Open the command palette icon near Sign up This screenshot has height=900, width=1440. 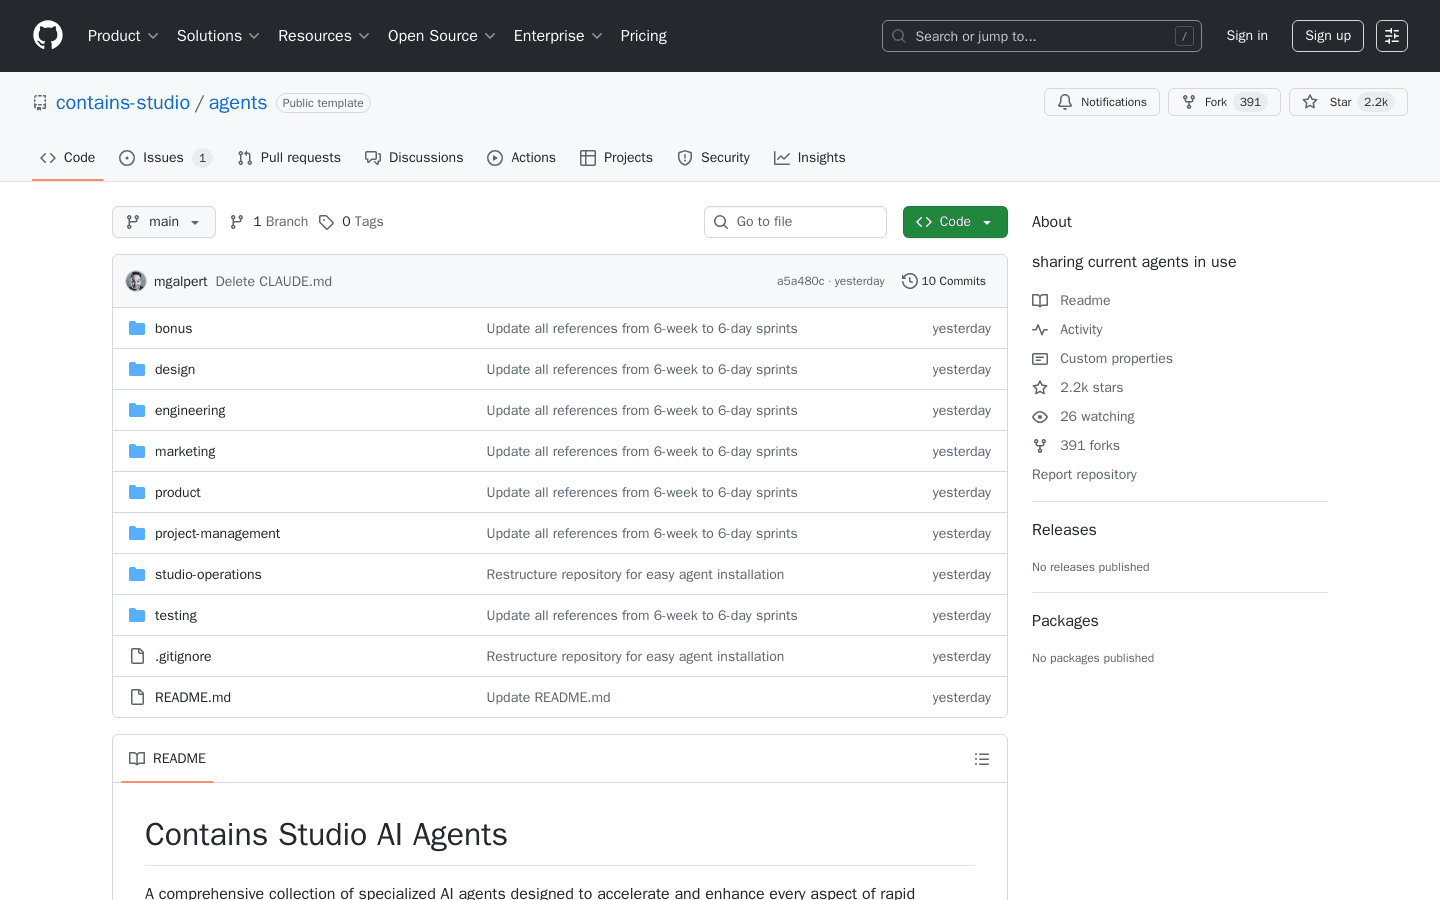click(x=1391, y=35)
